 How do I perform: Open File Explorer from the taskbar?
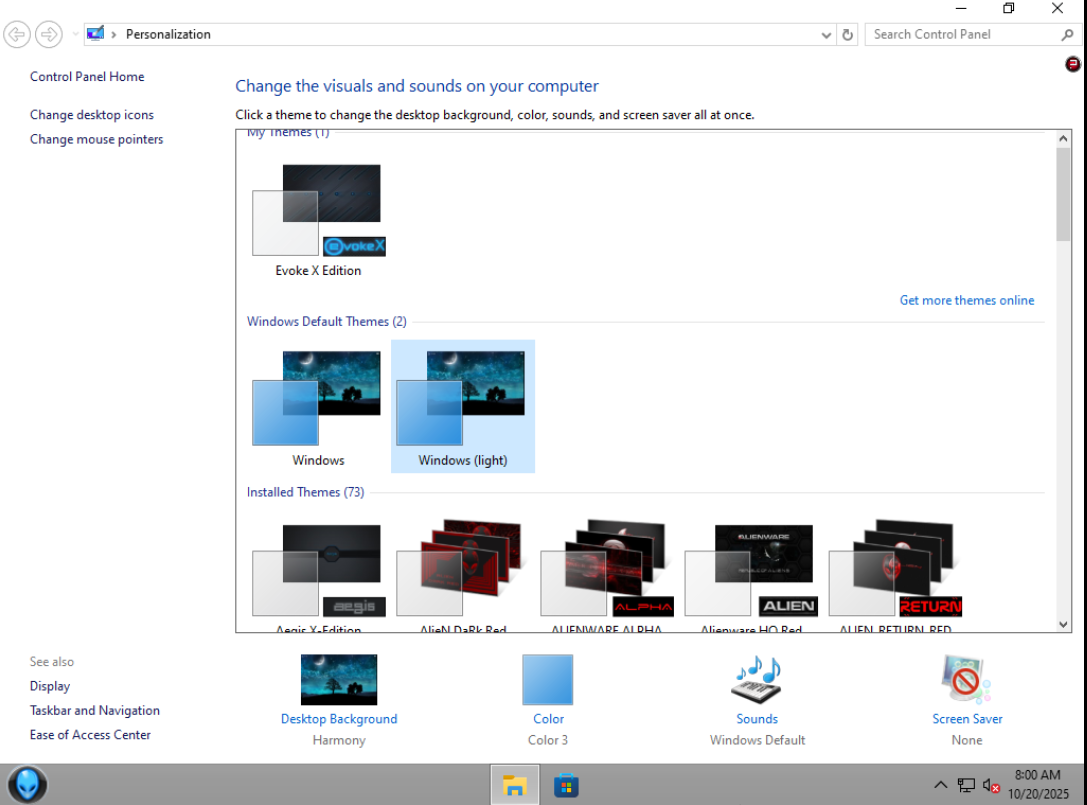pyautogui.click(x=515, y=785)
